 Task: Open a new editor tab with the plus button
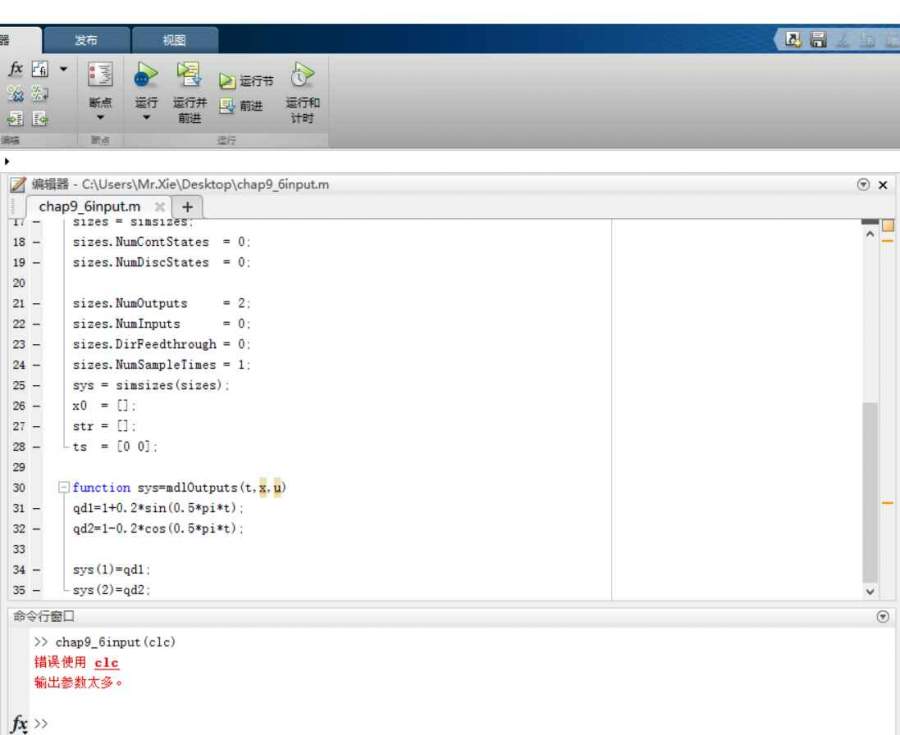click(x=187, y=207)
